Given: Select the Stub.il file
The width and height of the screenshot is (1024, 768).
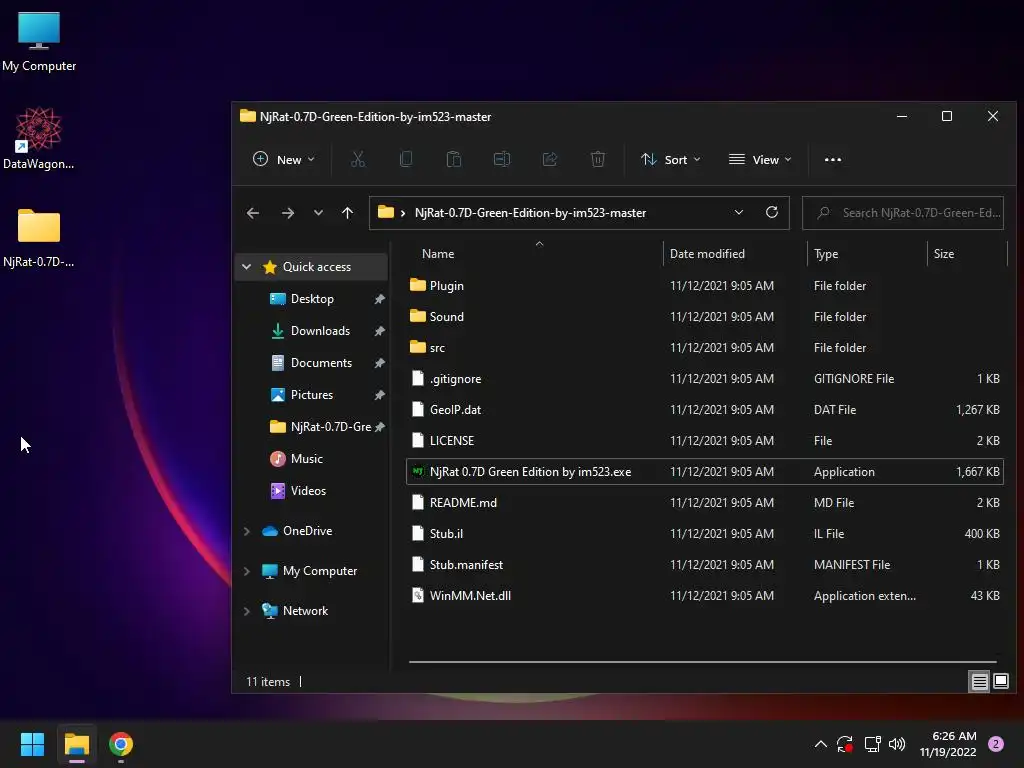Looking at the screenshot, I should coord(705,534).
